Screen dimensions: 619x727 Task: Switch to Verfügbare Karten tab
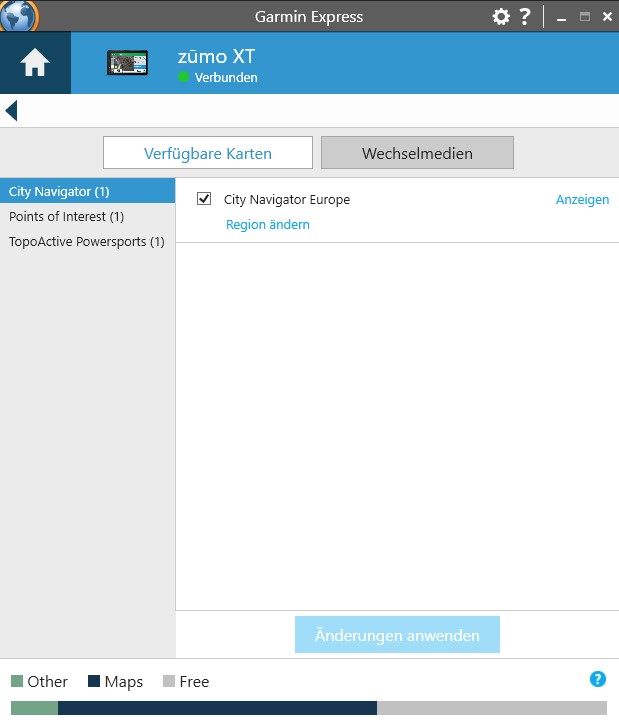(208, 153)
